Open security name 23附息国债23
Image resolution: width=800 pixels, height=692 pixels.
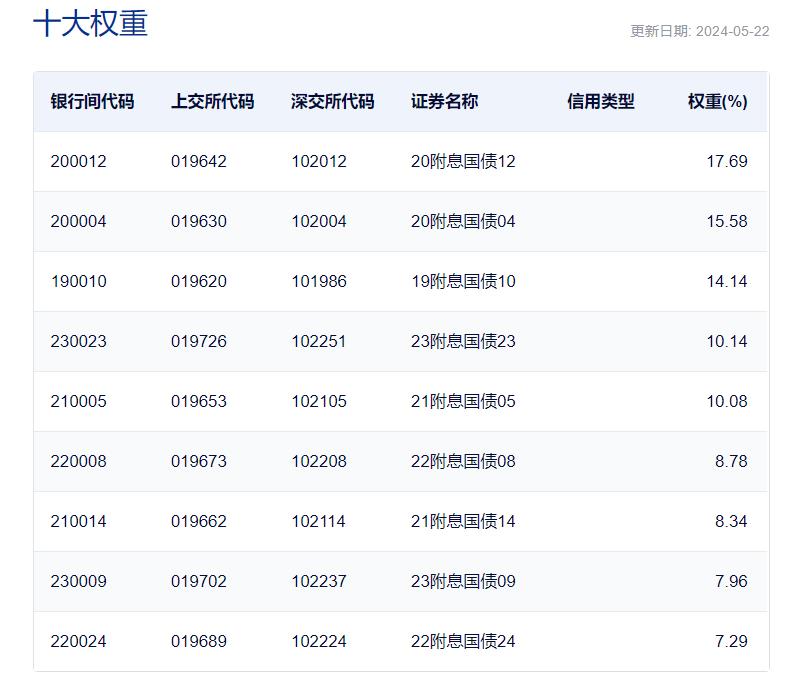tap(463, 341)
